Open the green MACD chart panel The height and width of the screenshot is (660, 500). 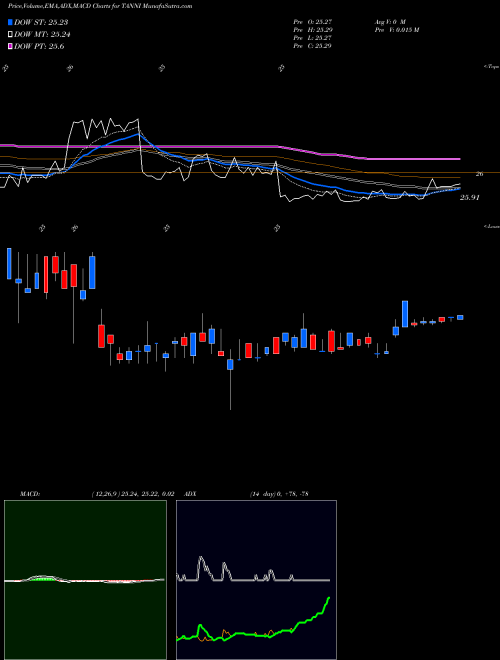85,580
